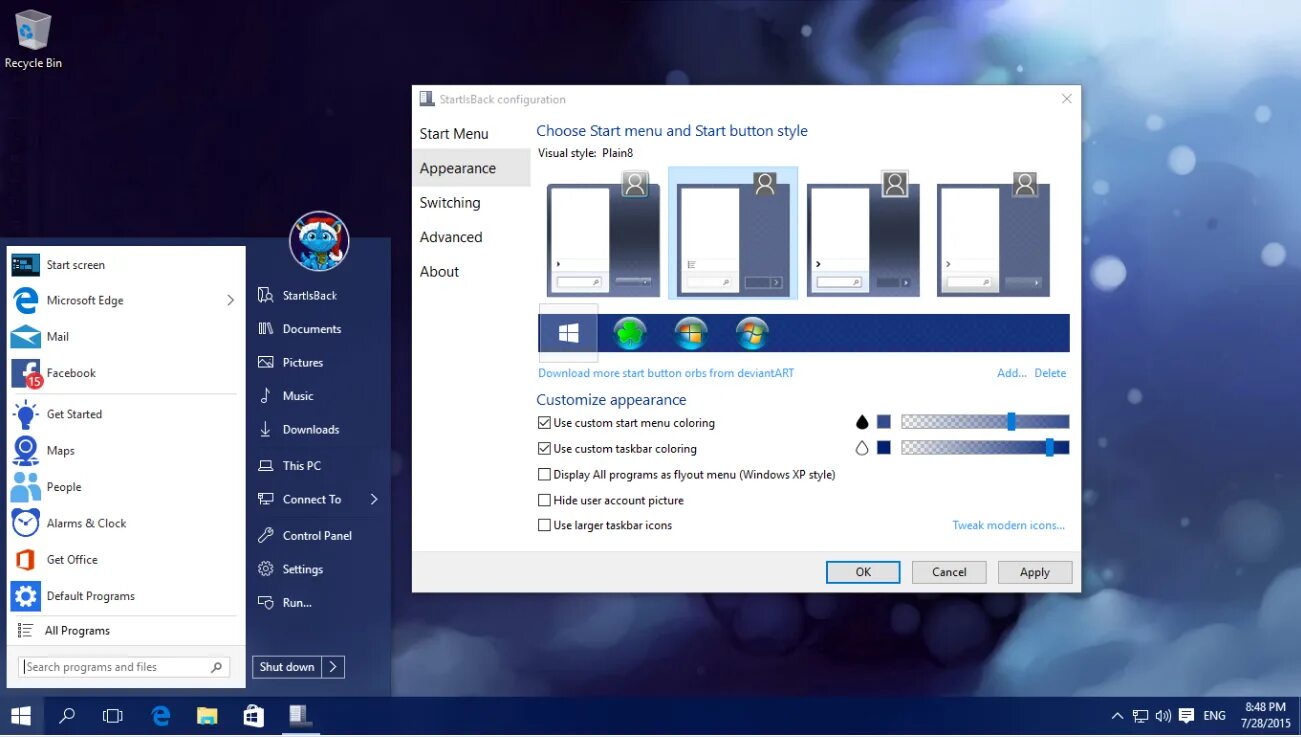Launch Edge from the taskbar

[x=160, y=716]
